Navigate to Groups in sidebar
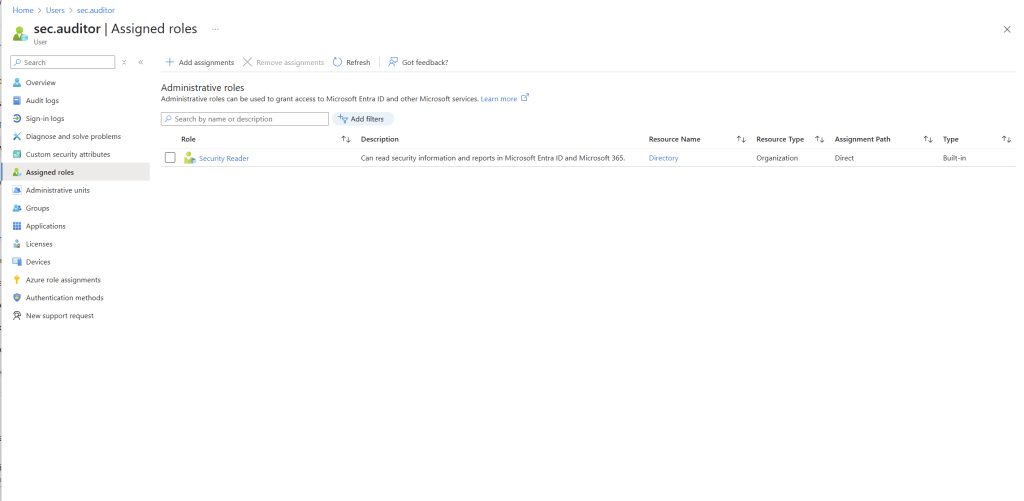1024x501 pixels. (x=37, y=208)
